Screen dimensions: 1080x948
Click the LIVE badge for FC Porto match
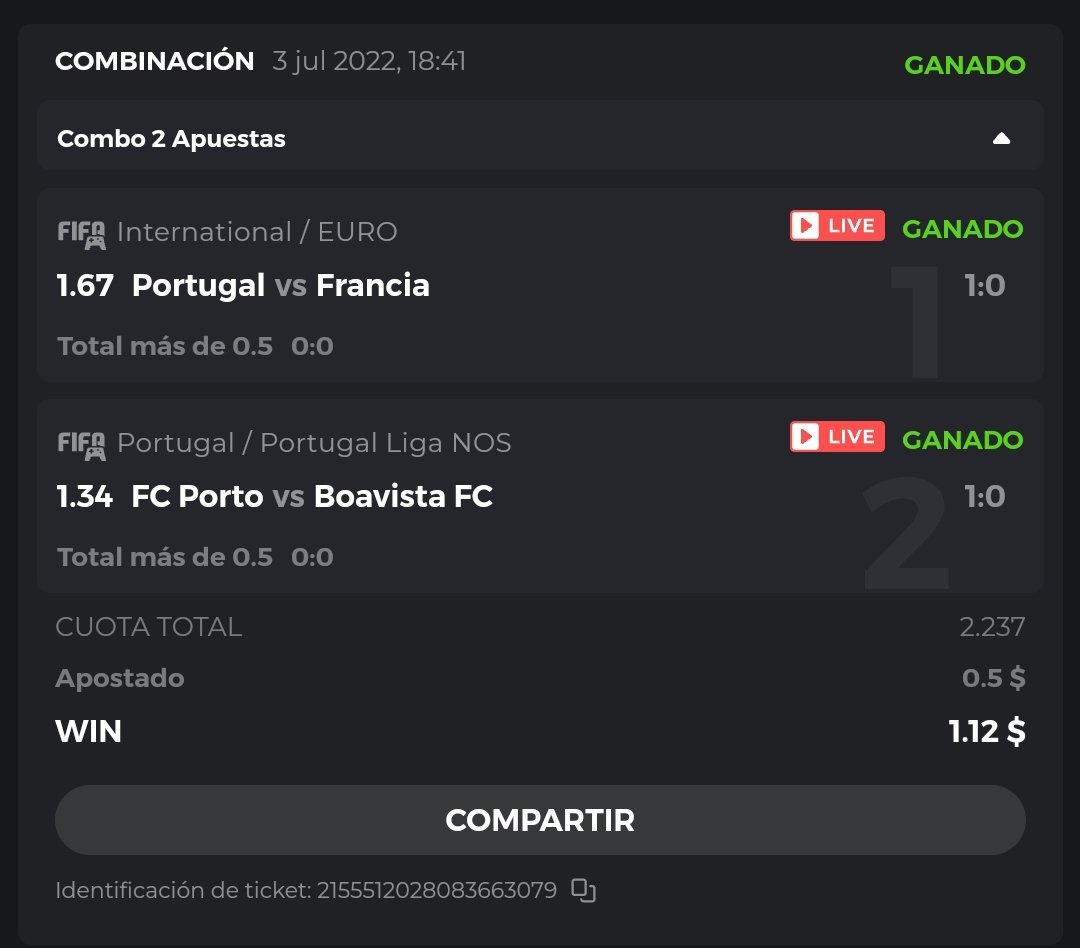[x=837, y=437]
